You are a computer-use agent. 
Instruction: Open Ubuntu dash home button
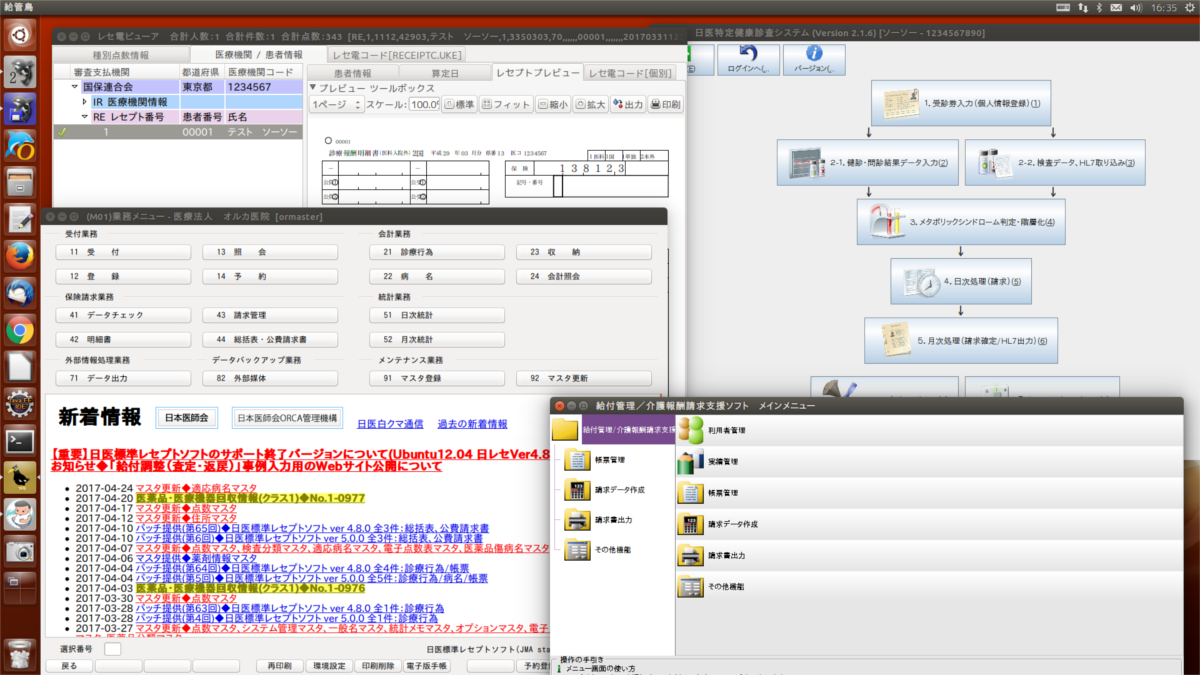coord(20,35)
